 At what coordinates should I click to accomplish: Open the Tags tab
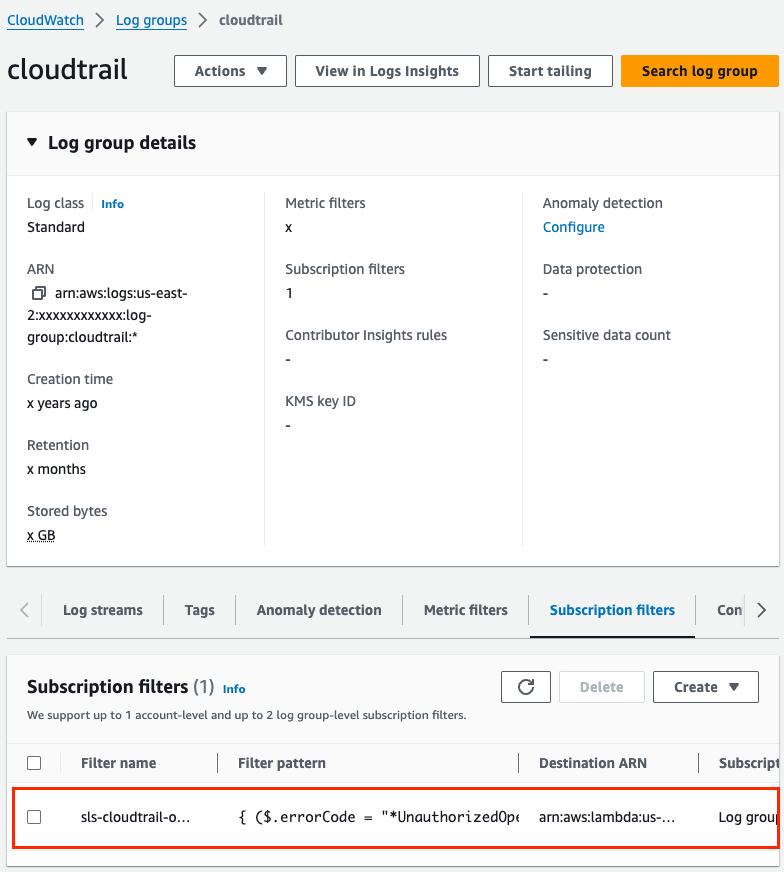[199, 610]
